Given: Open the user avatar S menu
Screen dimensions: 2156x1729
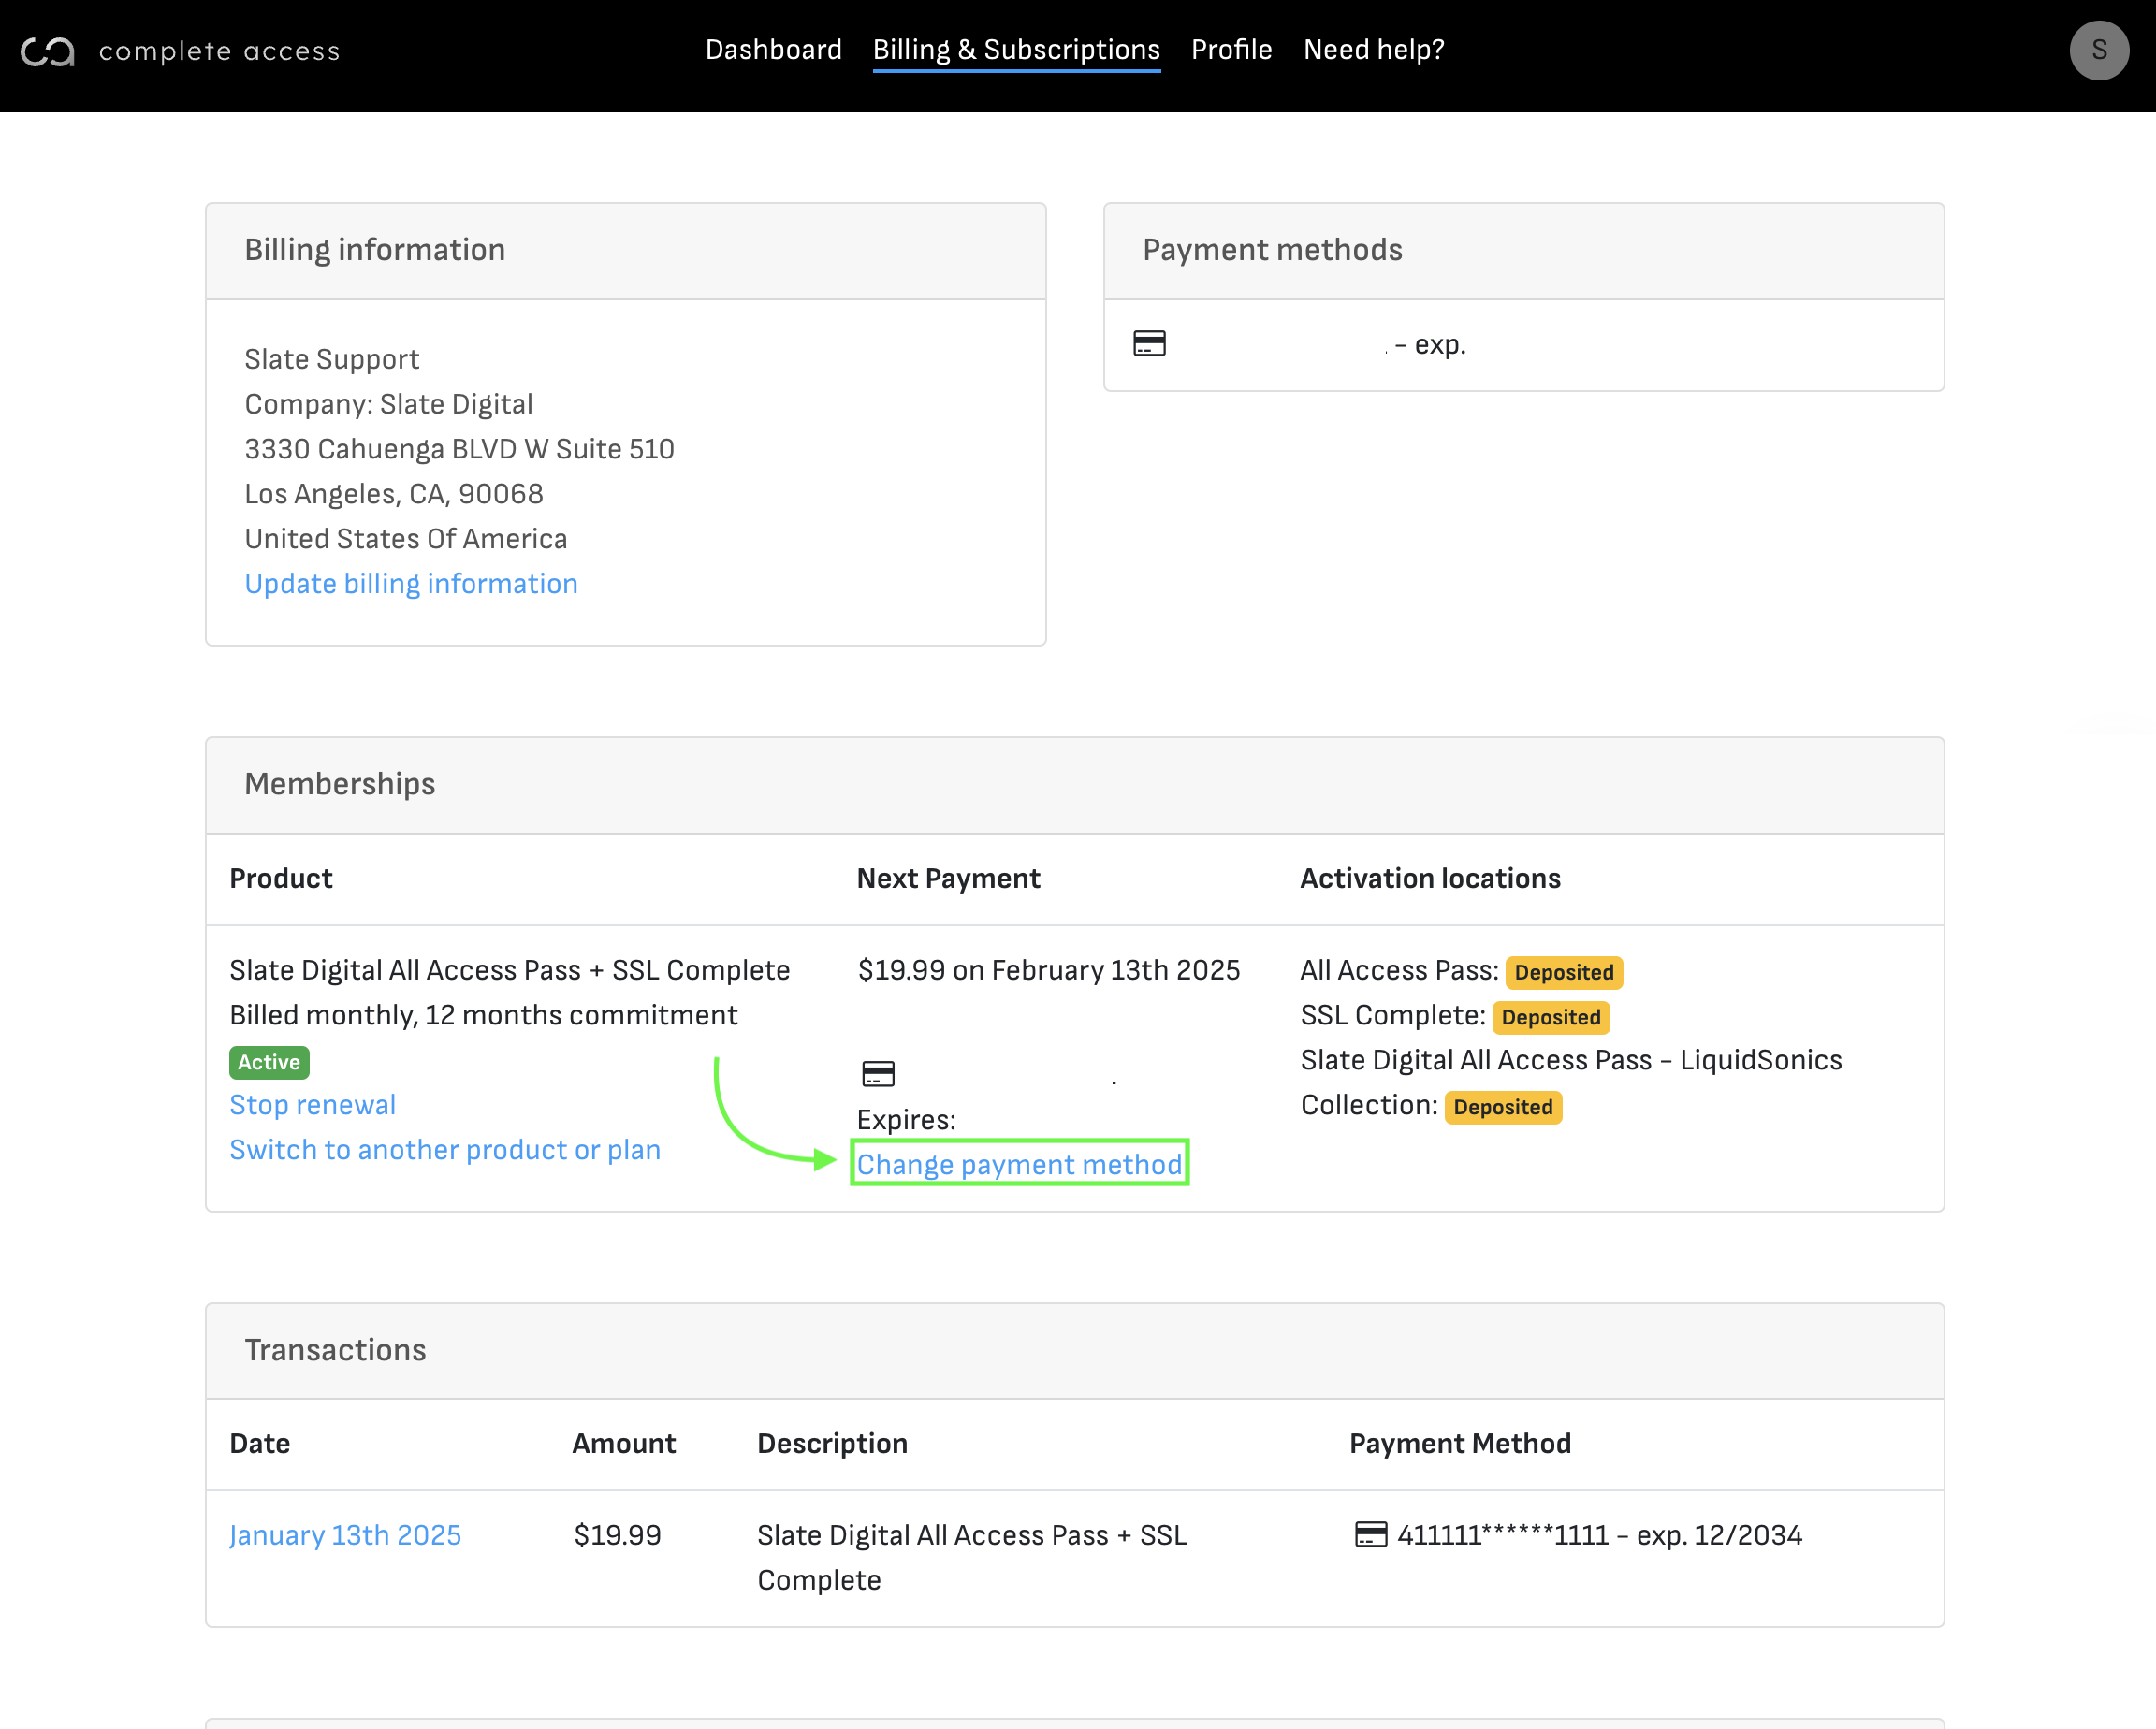Looking at the screenshot, I should click(x=2098, y=50).
